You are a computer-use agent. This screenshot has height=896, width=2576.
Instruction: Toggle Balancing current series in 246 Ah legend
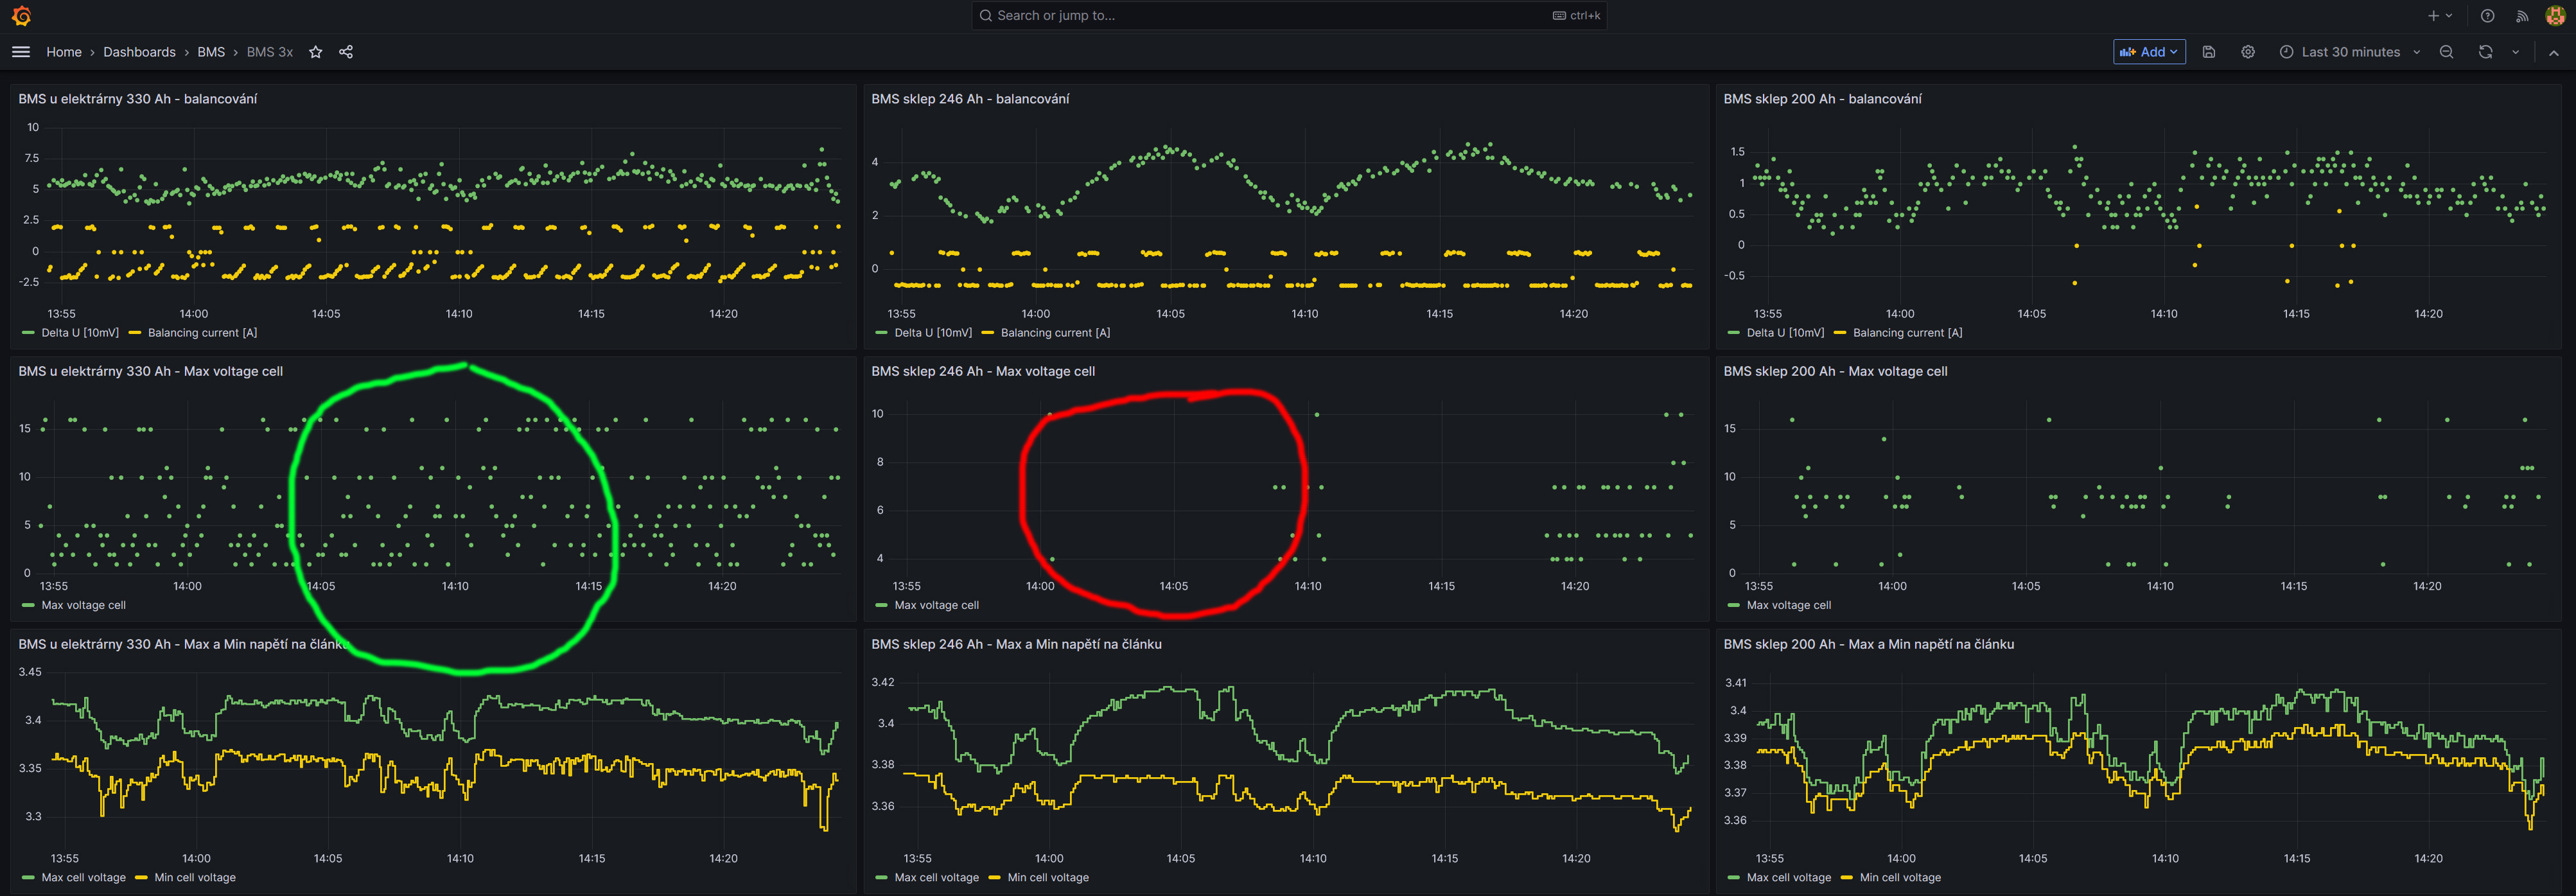[1055, 333]
